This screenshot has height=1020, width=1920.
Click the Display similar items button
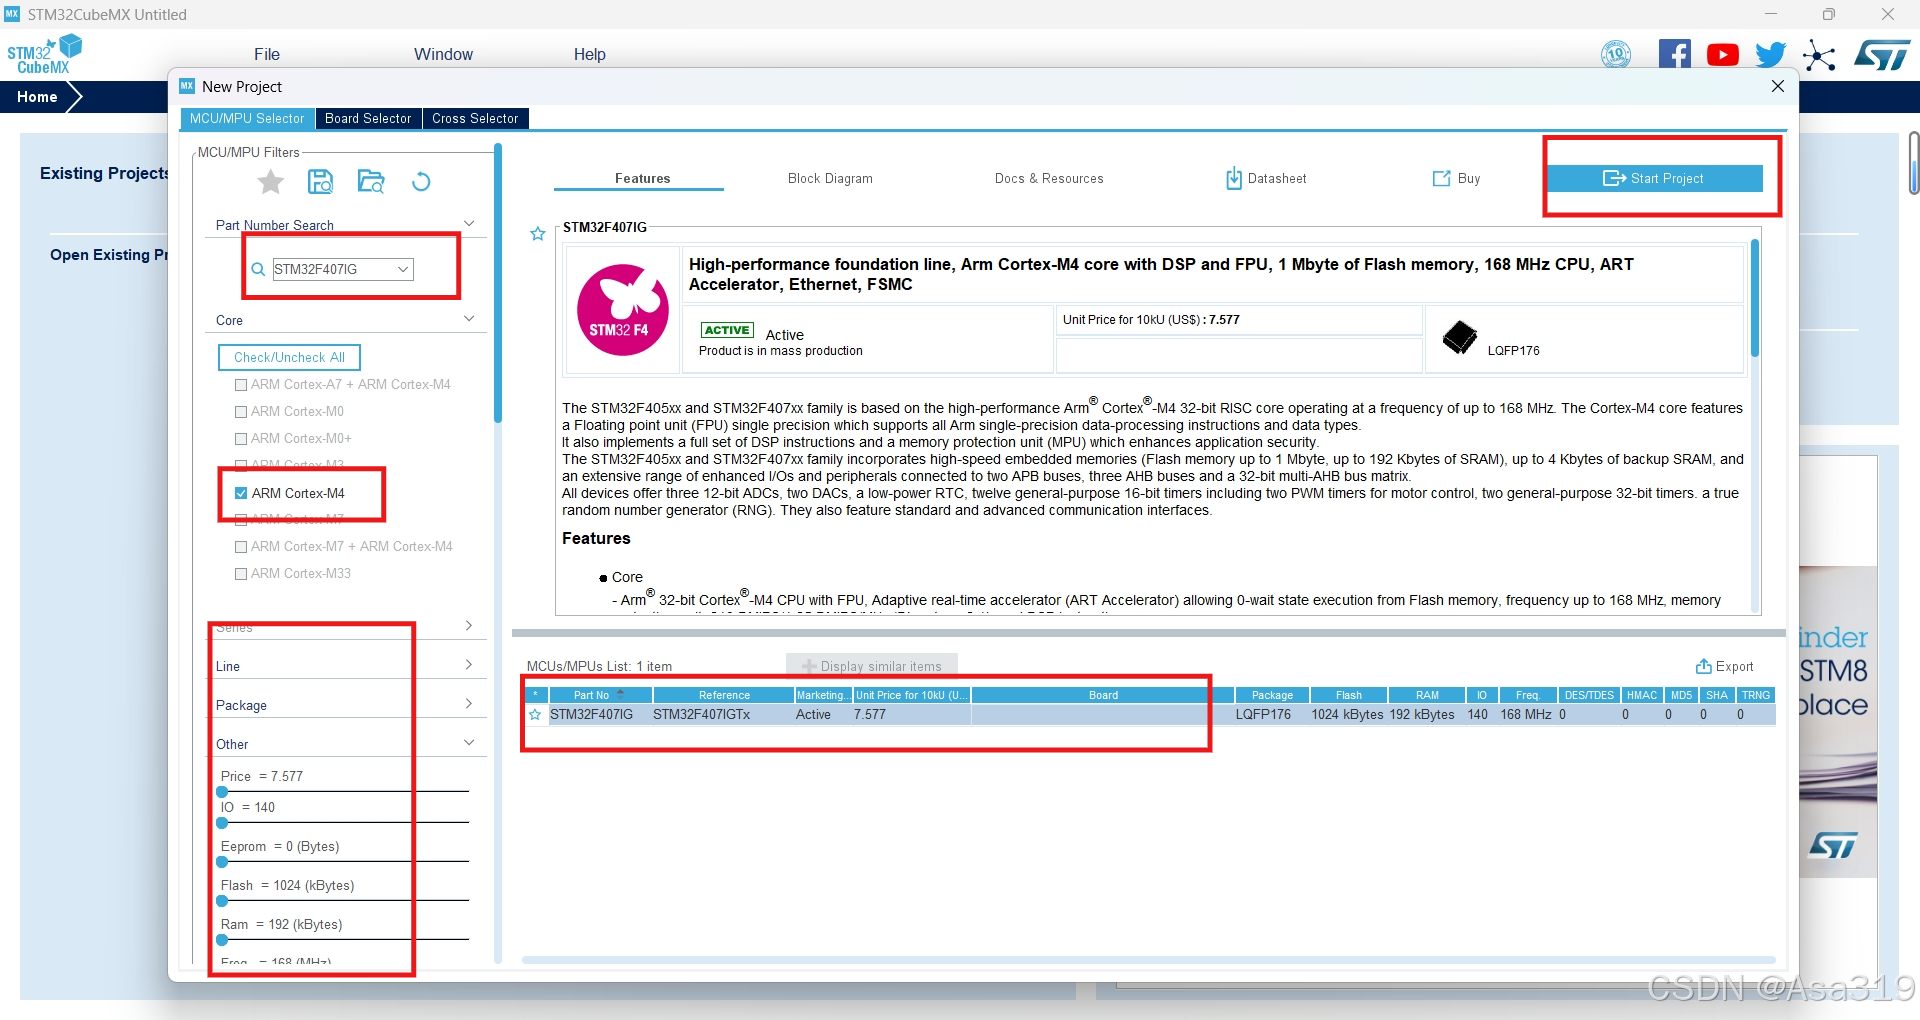click(872, 666)
